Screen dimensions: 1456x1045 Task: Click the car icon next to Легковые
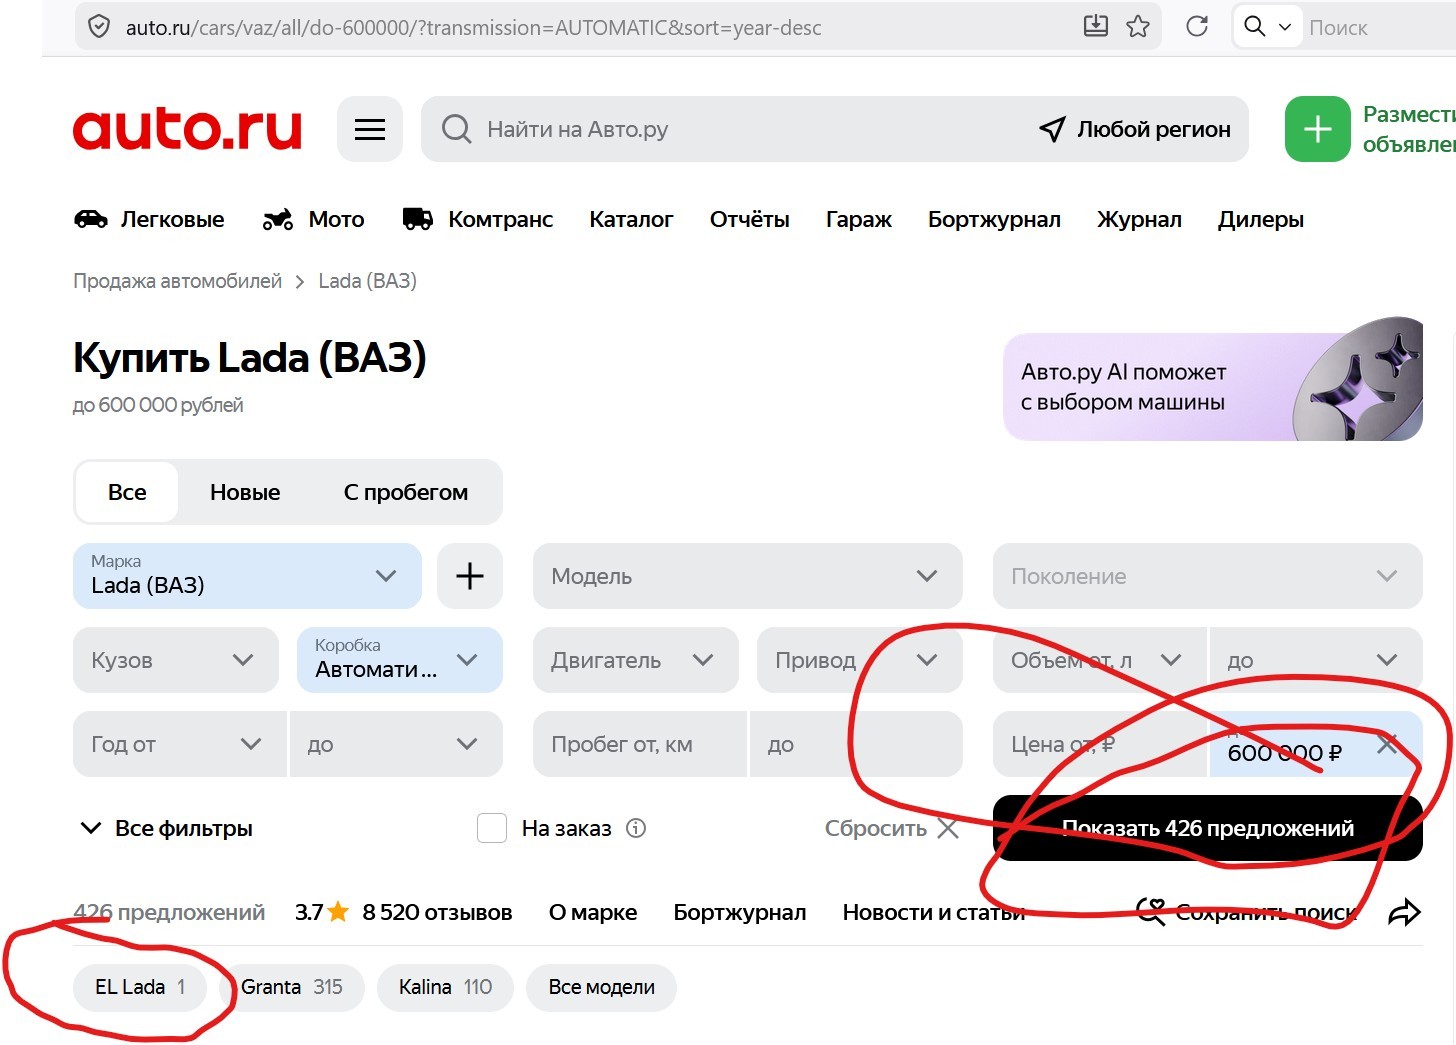tap(91, 219)
